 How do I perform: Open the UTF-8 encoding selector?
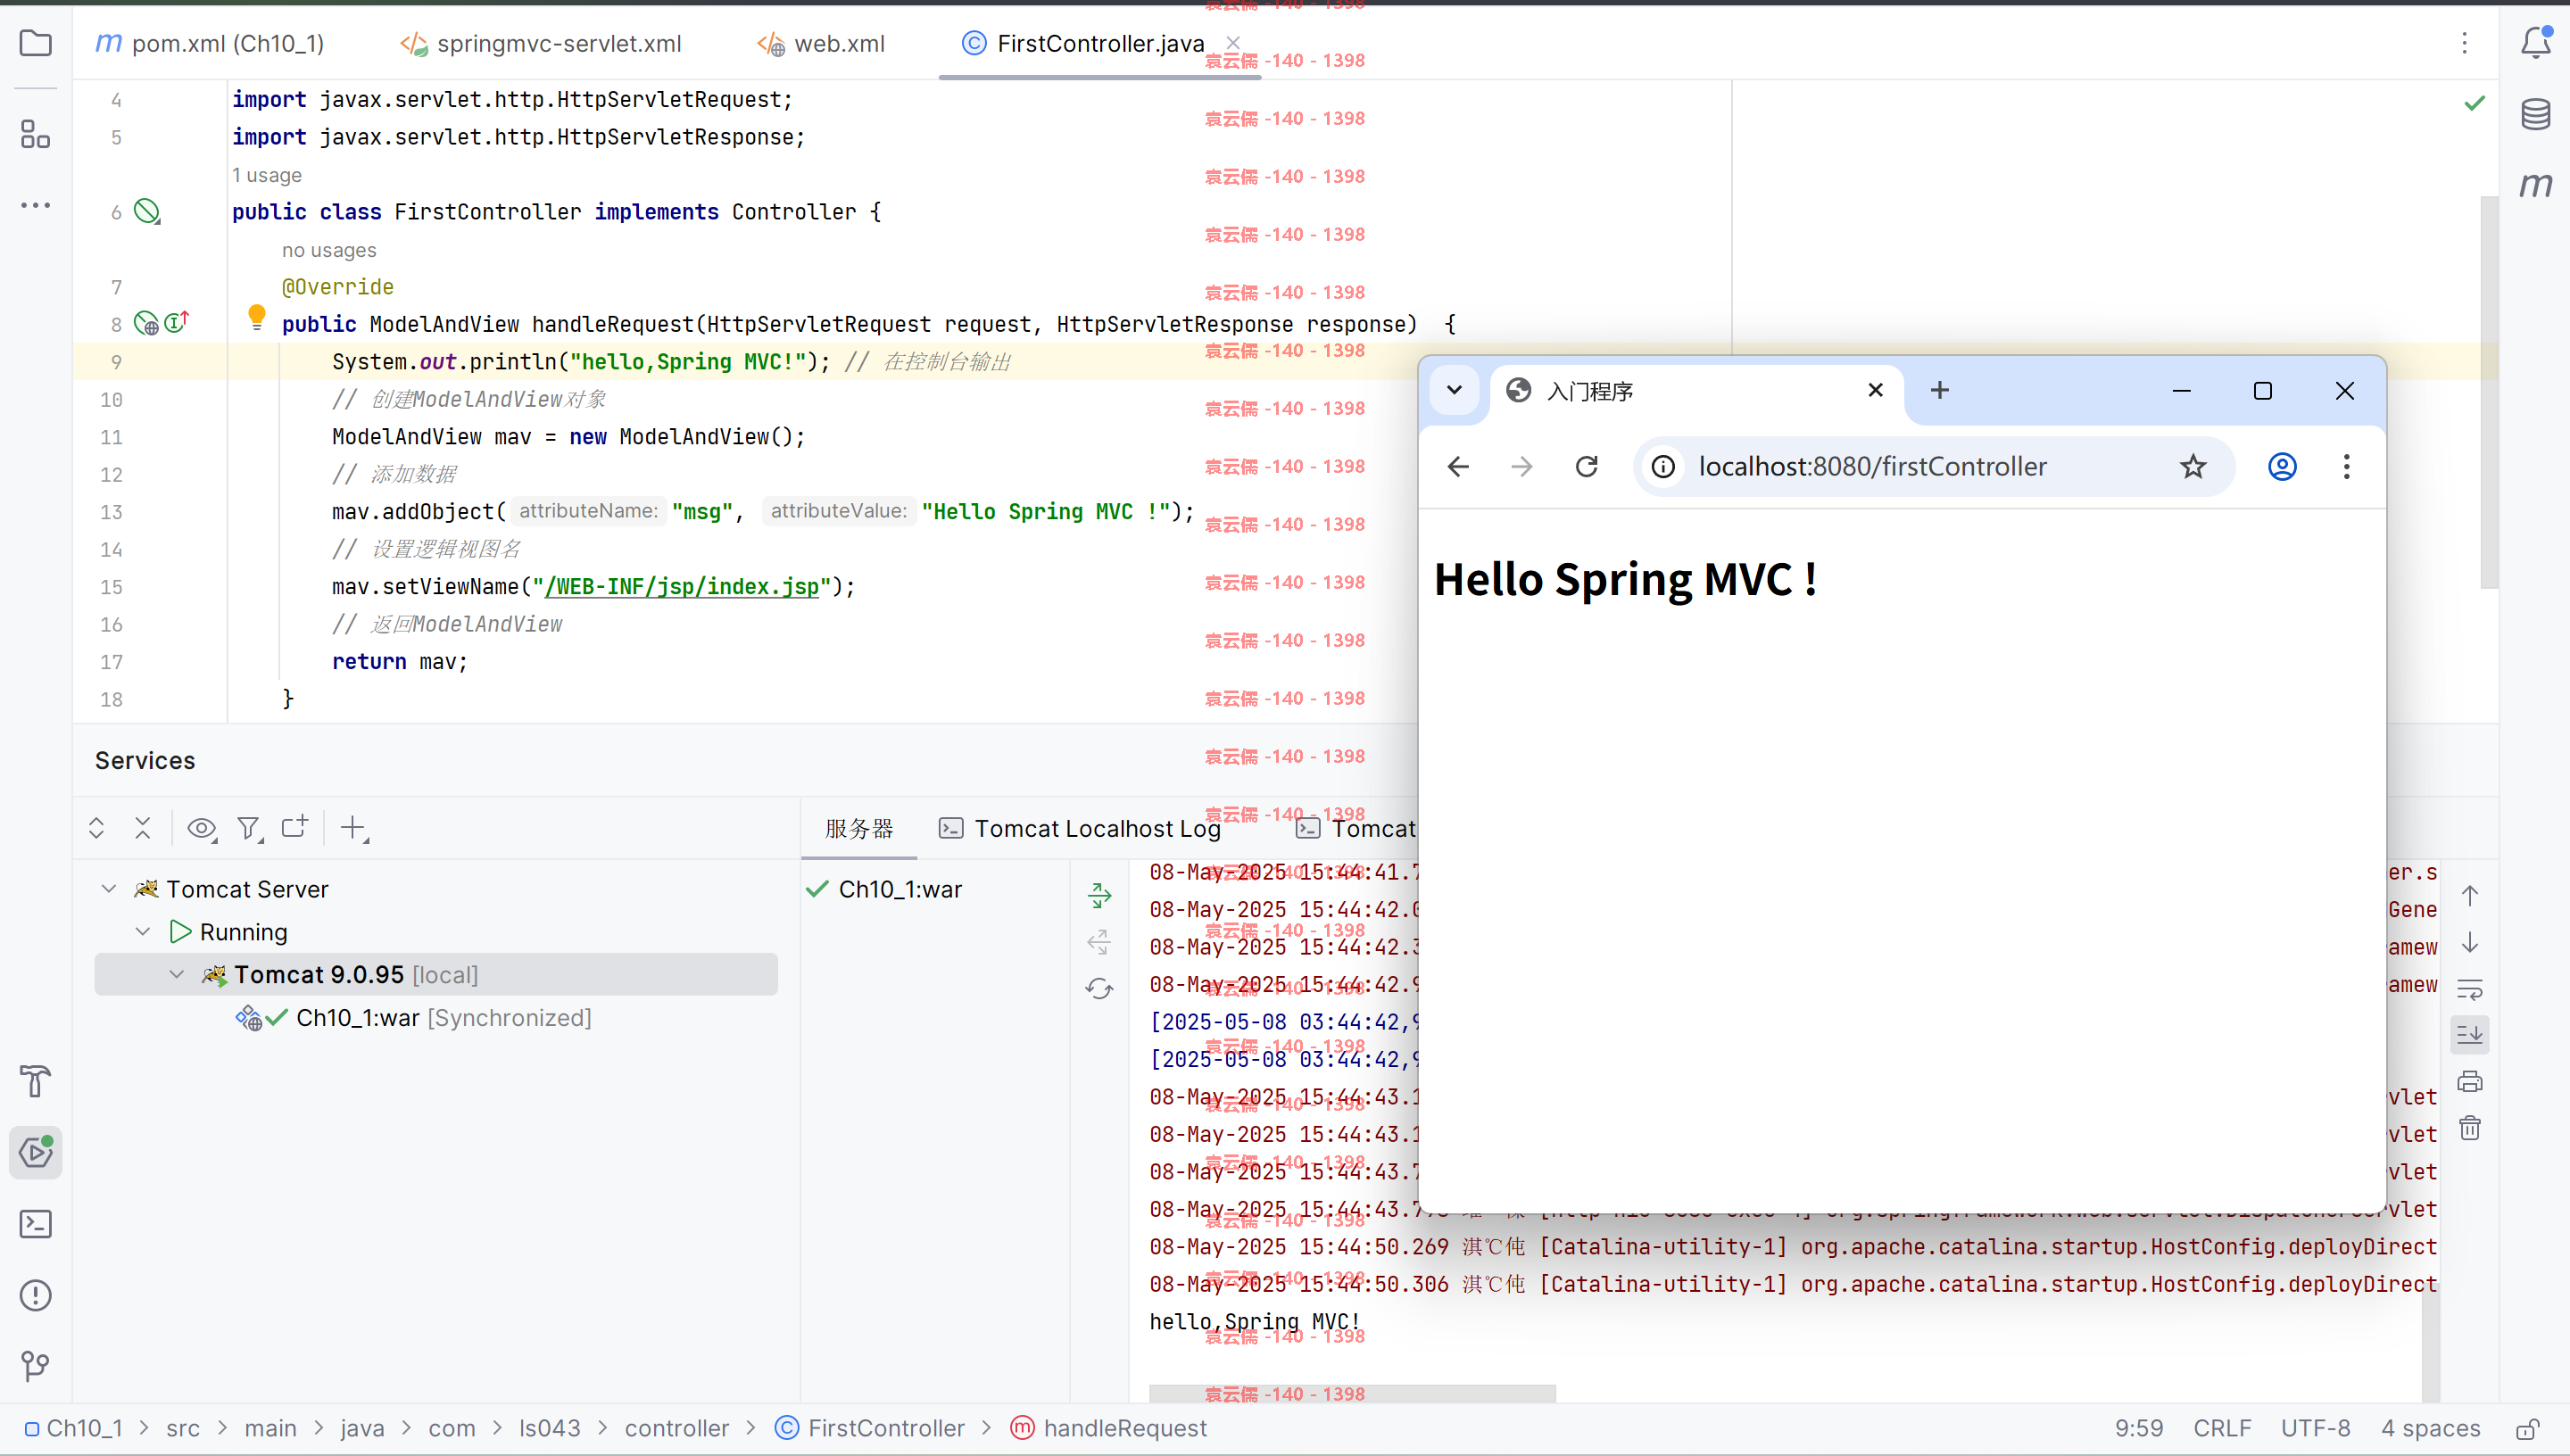(x=2315, y=1429)
